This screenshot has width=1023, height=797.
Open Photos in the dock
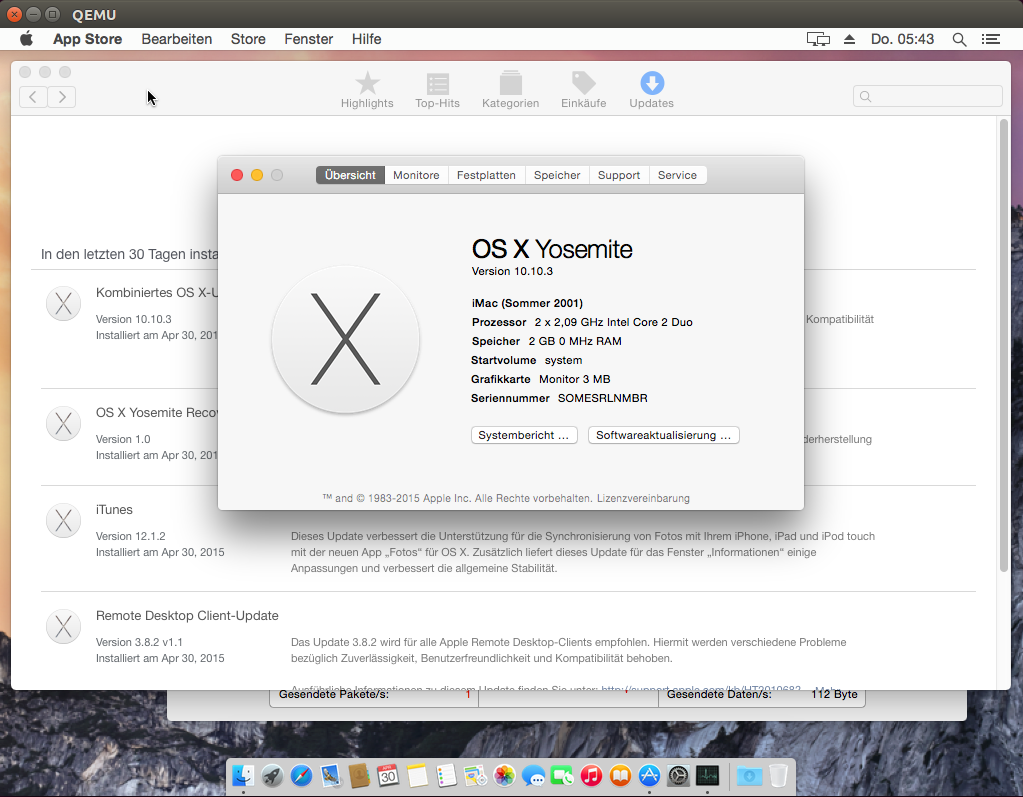pyautogui.click(x=504, y=775)
